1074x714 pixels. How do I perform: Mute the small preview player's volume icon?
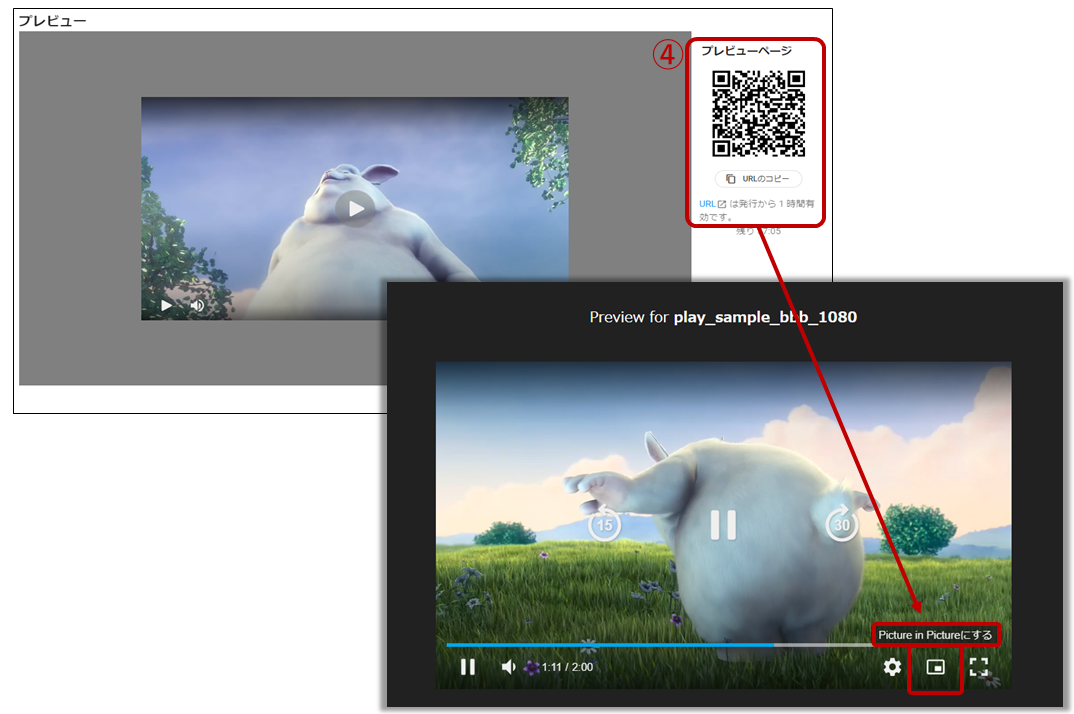tap(197, 305)
